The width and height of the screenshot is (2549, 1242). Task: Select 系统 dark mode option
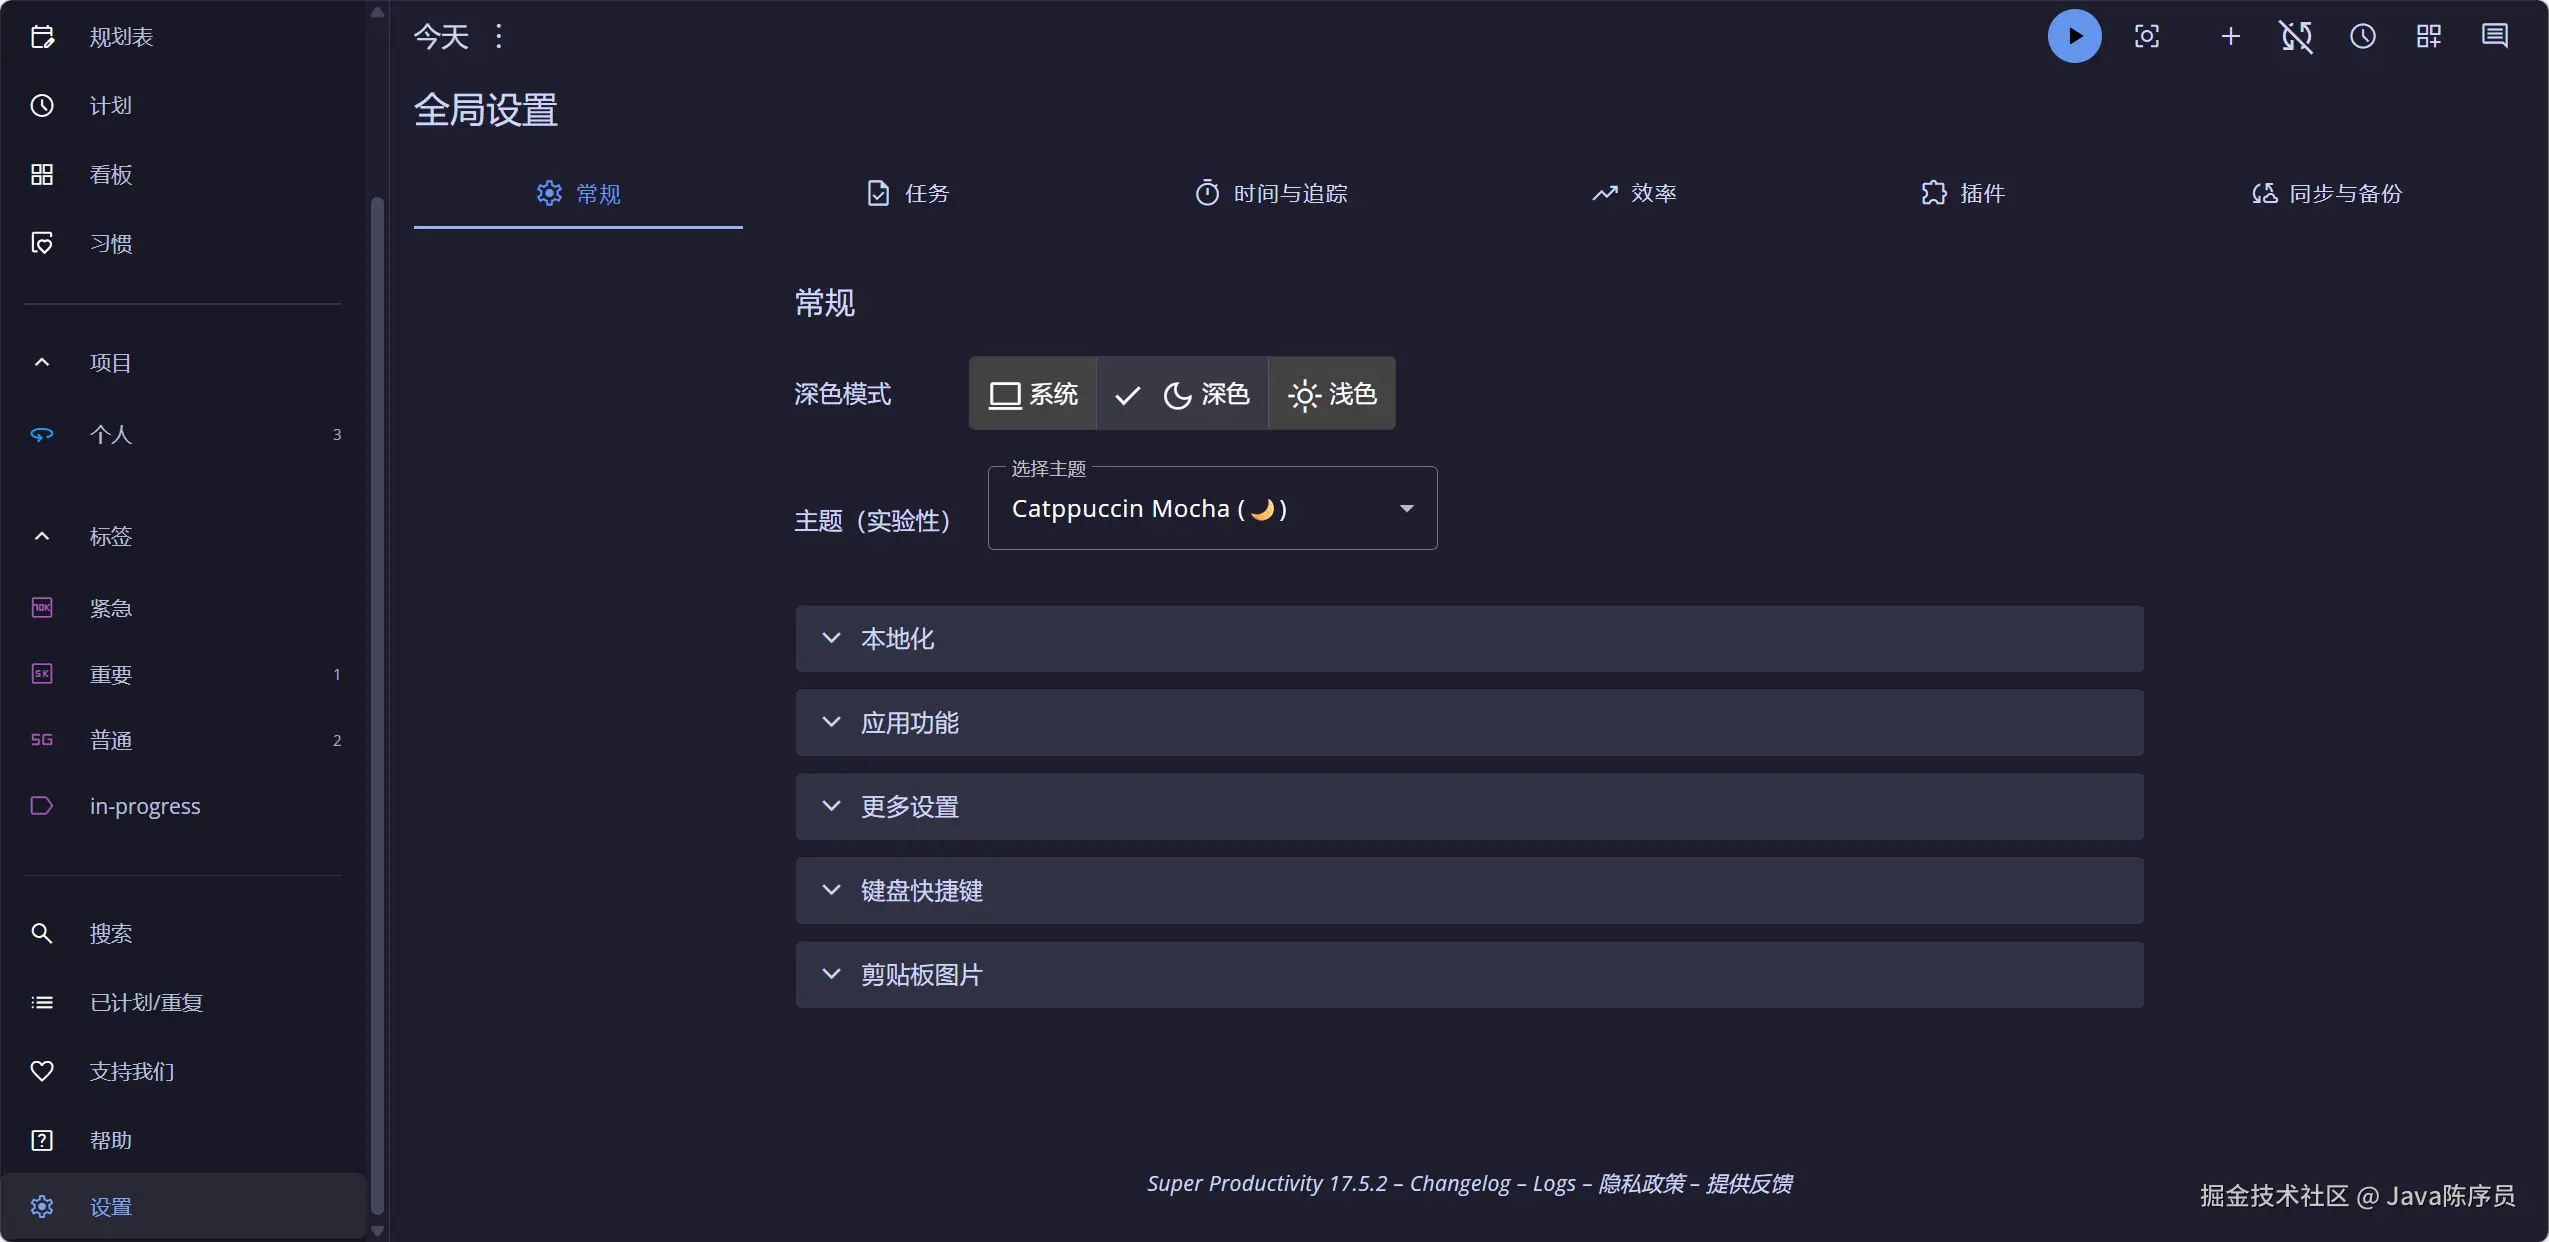(1033, 394)
